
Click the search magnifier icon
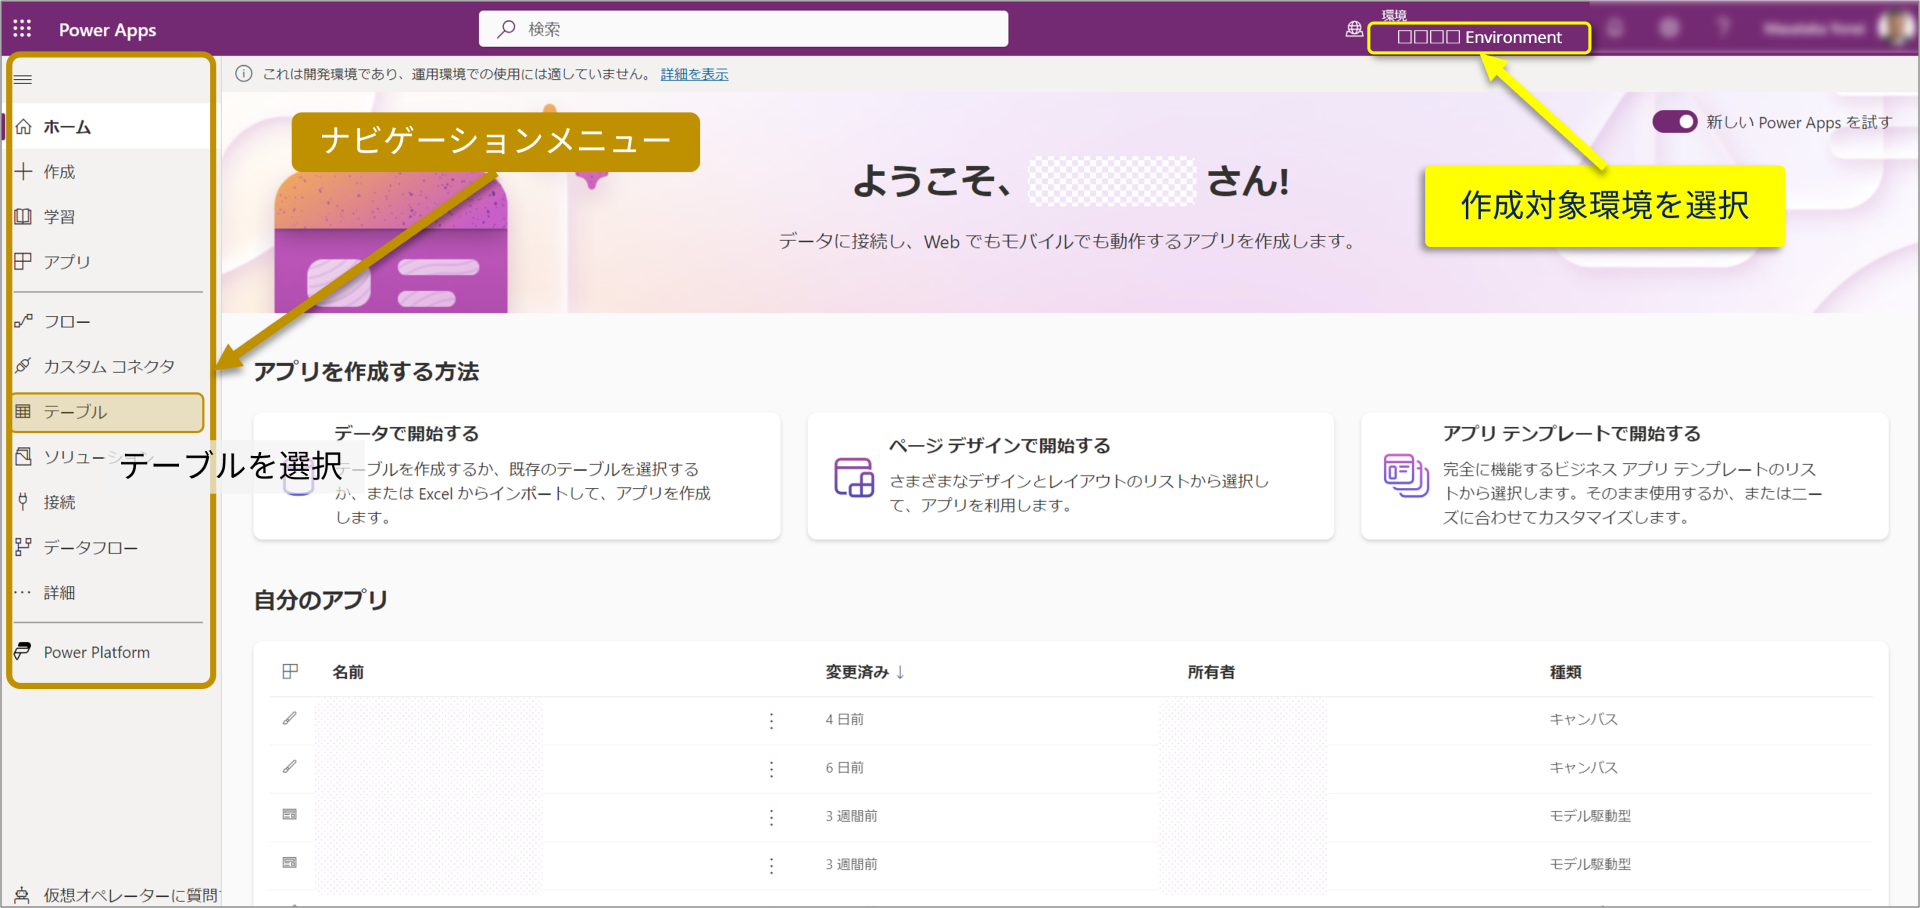click(507, 29)
